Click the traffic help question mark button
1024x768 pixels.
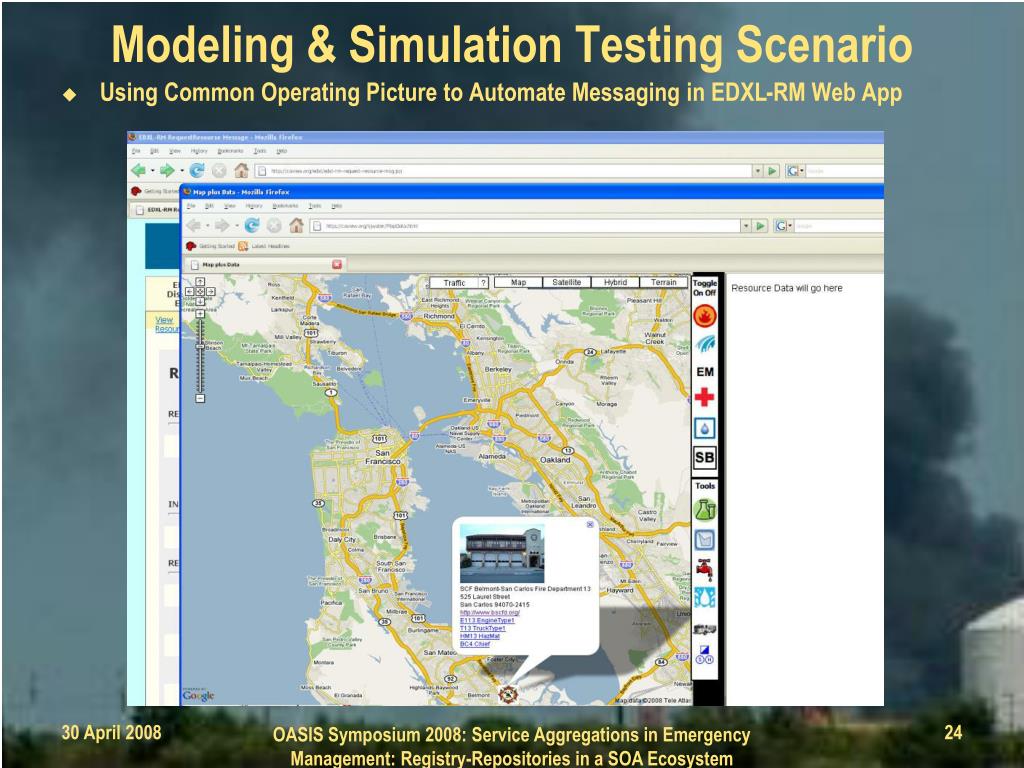click(483, 283)
